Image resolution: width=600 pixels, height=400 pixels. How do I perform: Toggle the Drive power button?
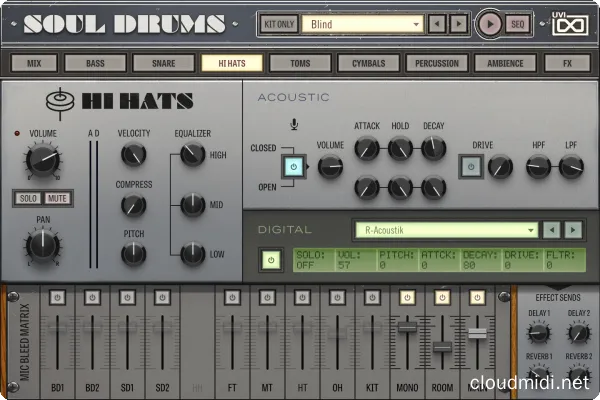(x=471, y=167)
